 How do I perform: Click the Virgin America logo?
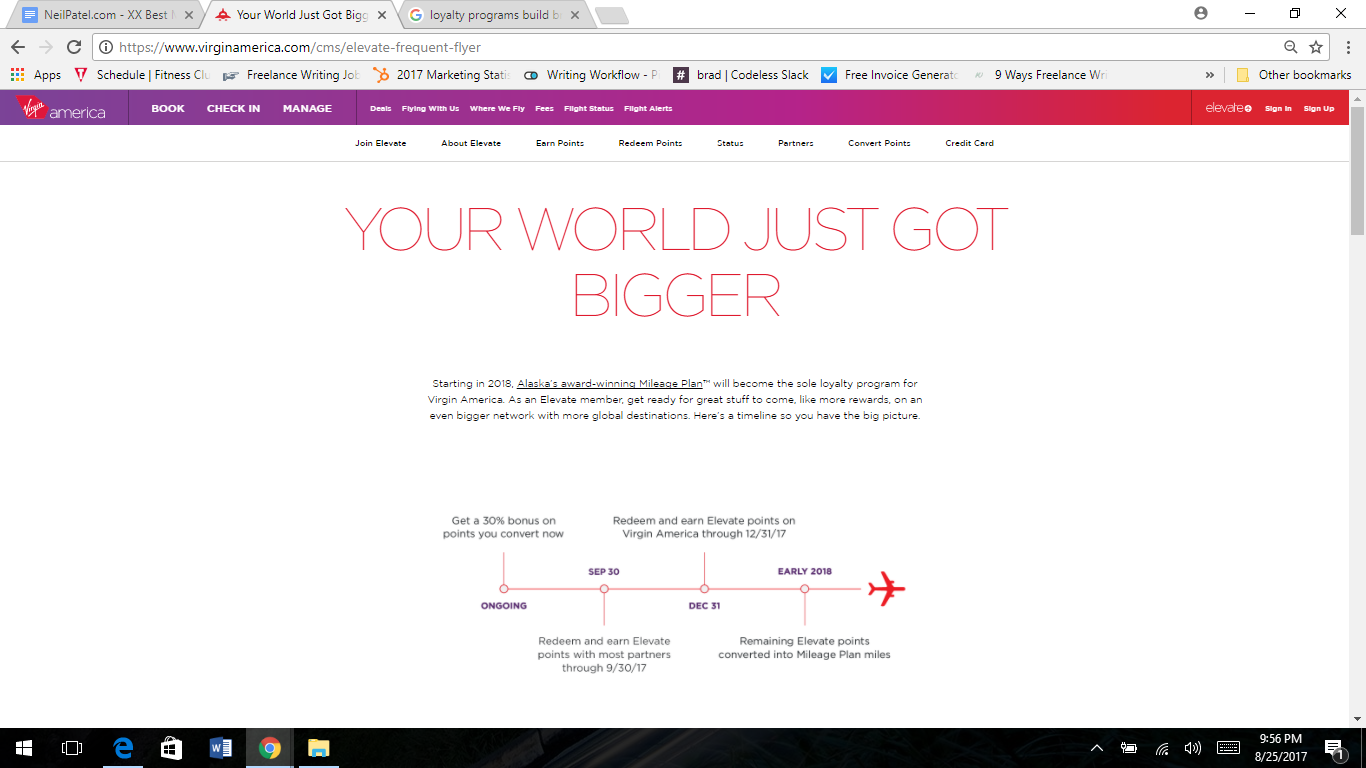click(61, 108)
